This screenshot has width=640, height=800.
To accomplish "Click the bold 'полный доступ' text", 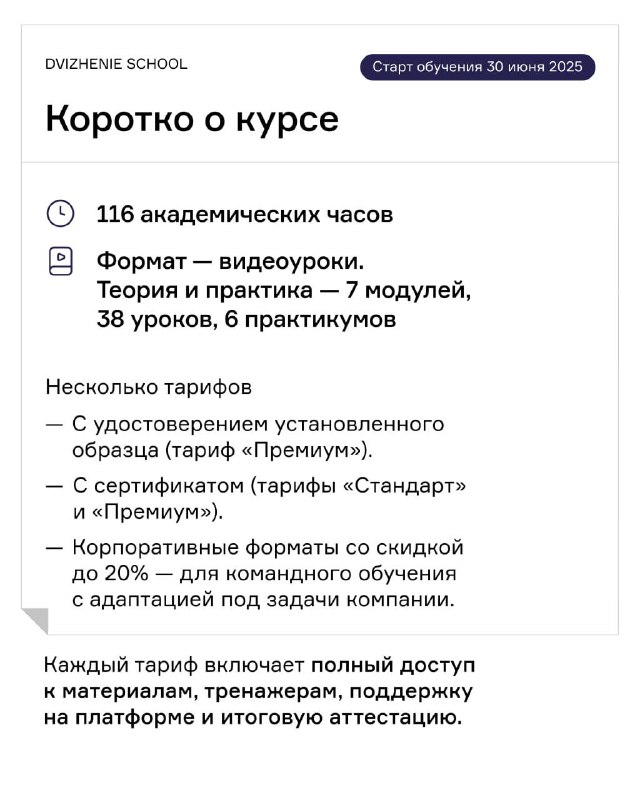I will [393, 666].
